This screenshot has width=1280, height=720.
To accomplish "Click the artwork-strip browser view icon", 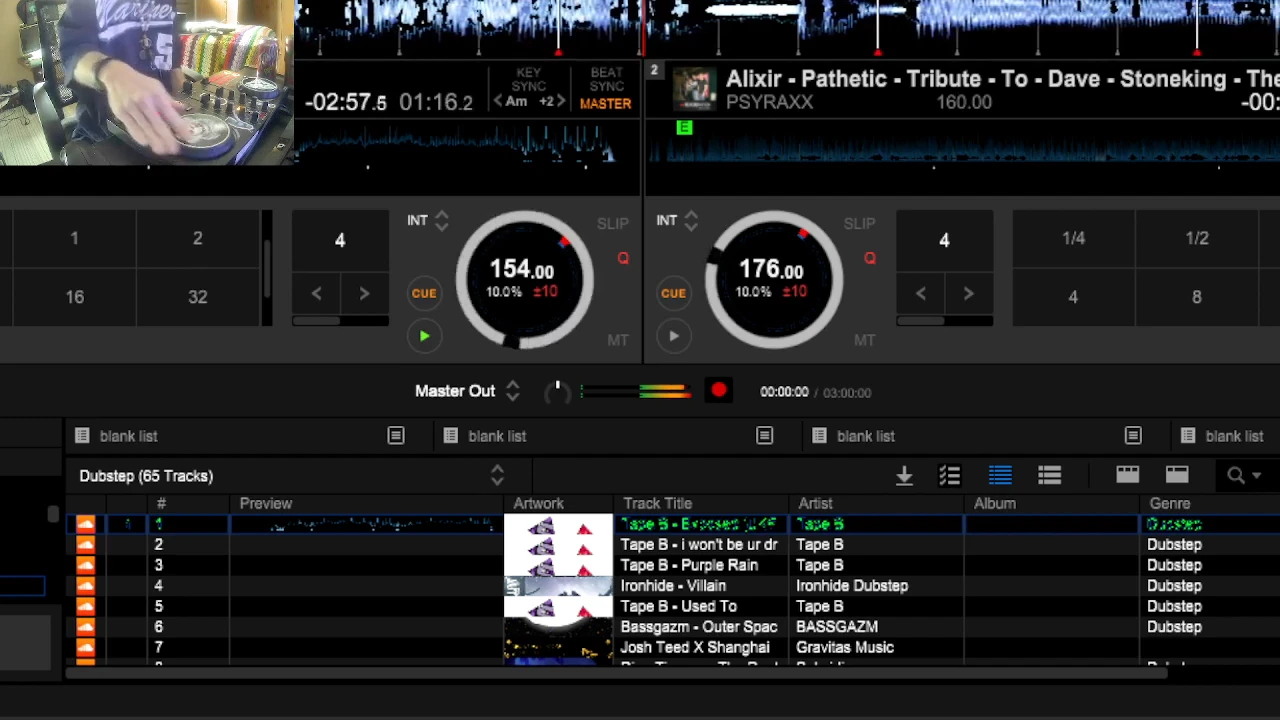I will click(1127, 475).
